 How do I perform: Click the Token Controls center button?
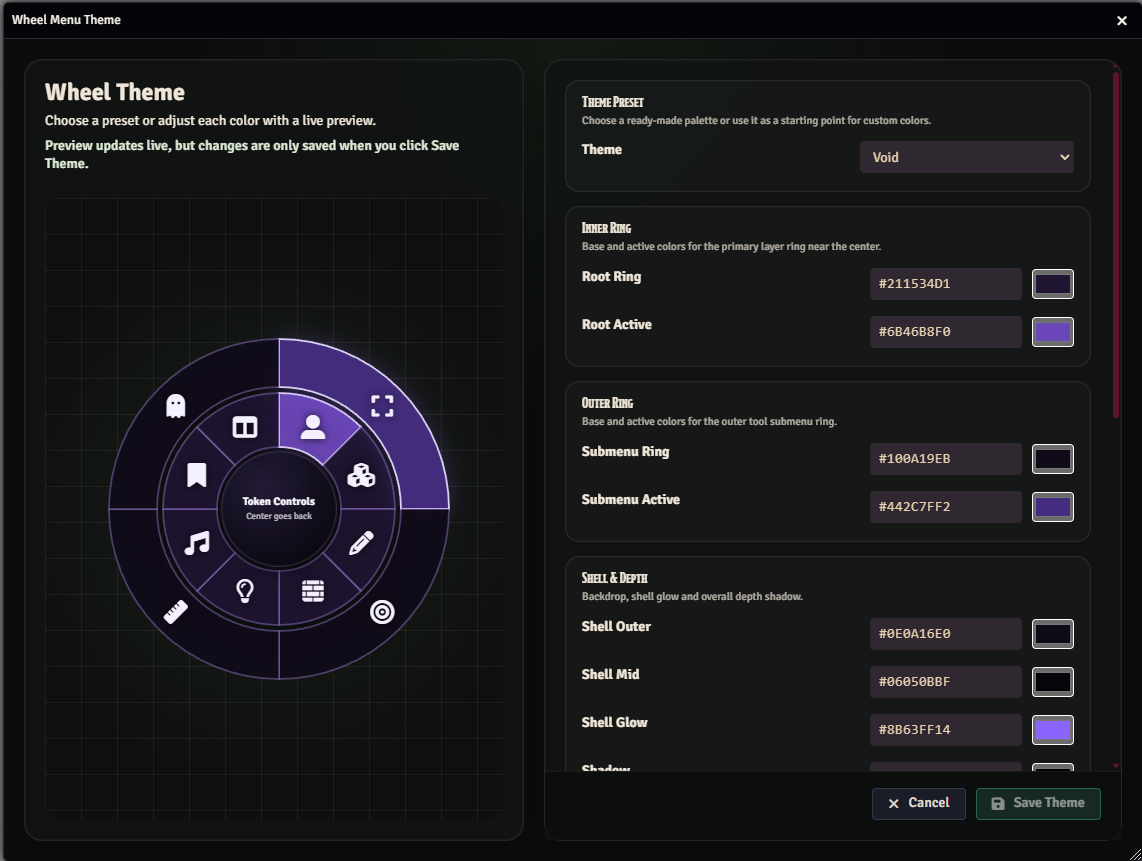[279, 508]
